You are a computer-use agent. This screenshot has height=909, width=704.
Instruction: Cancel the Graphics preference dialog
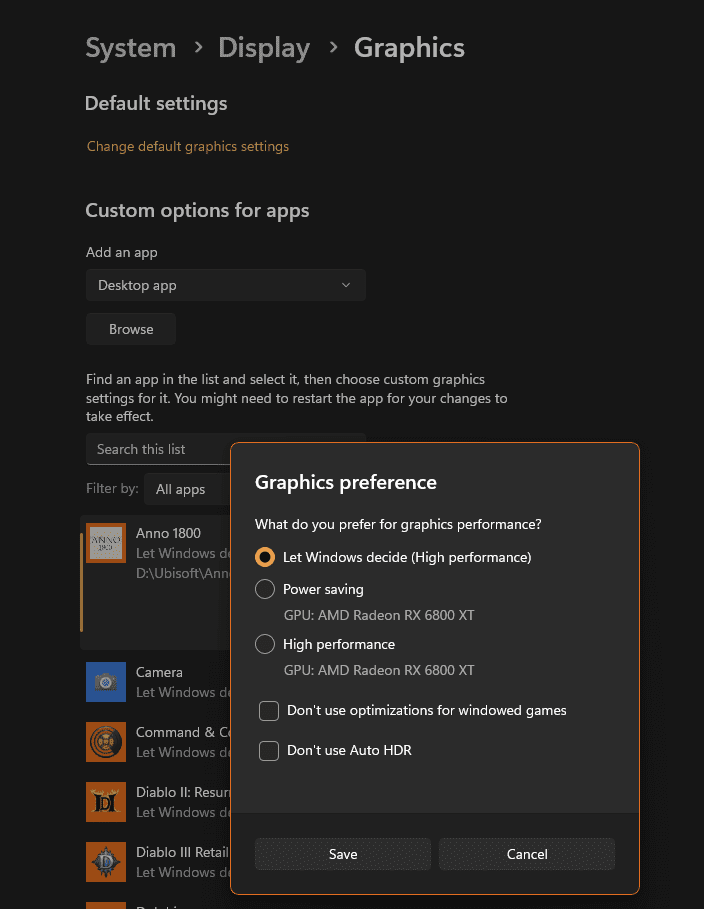(527, 854)
